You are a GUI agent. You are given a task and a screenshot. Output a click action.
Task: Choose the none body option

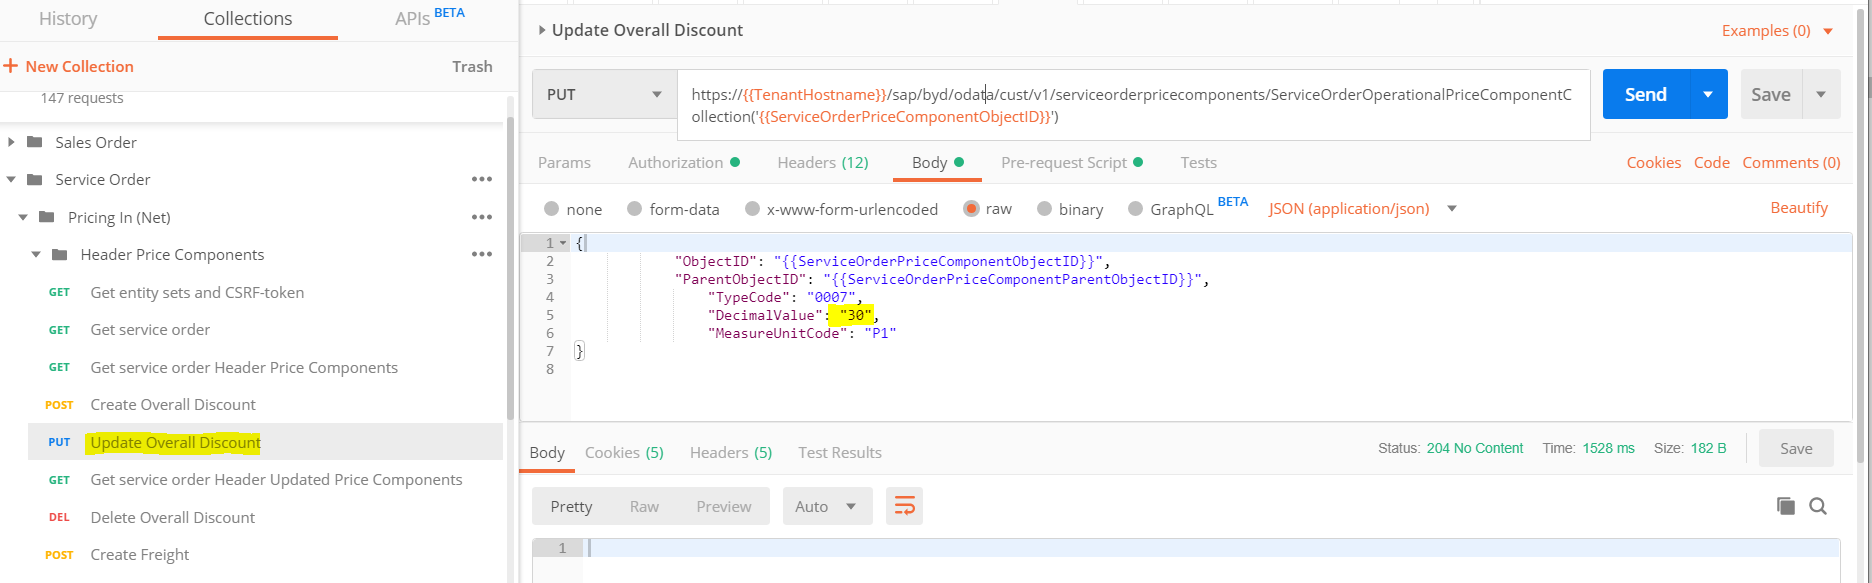tap(552, 209)
